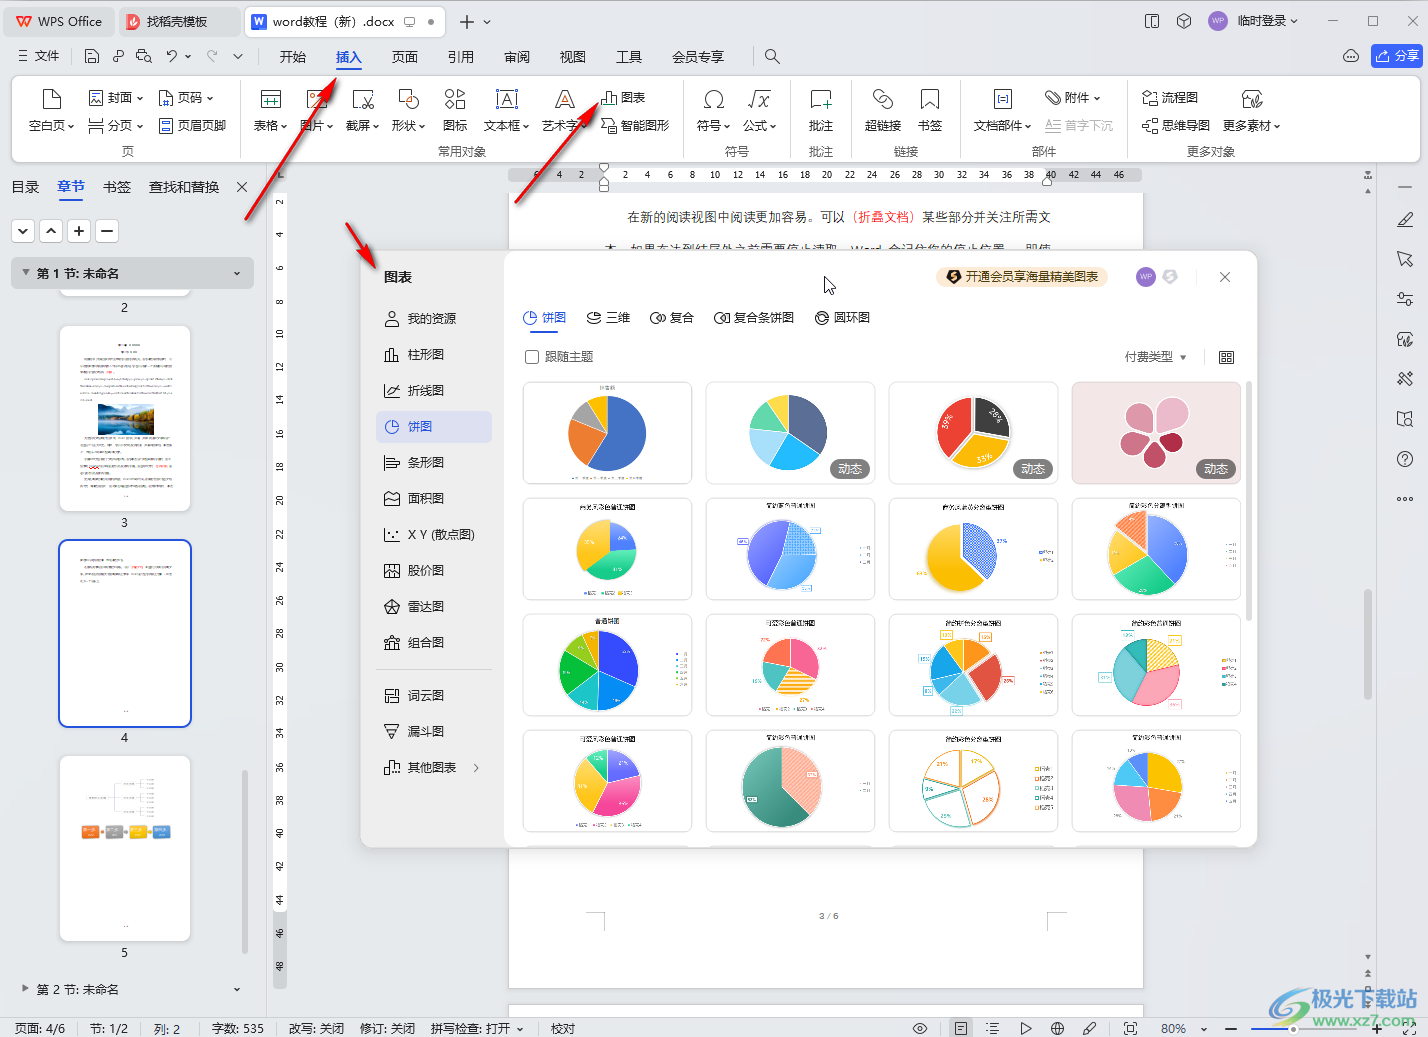Open the 更多素材 dropdown
Image resolution: width=1428 pixels, height=1037 pixels.
click(1251, 110)
